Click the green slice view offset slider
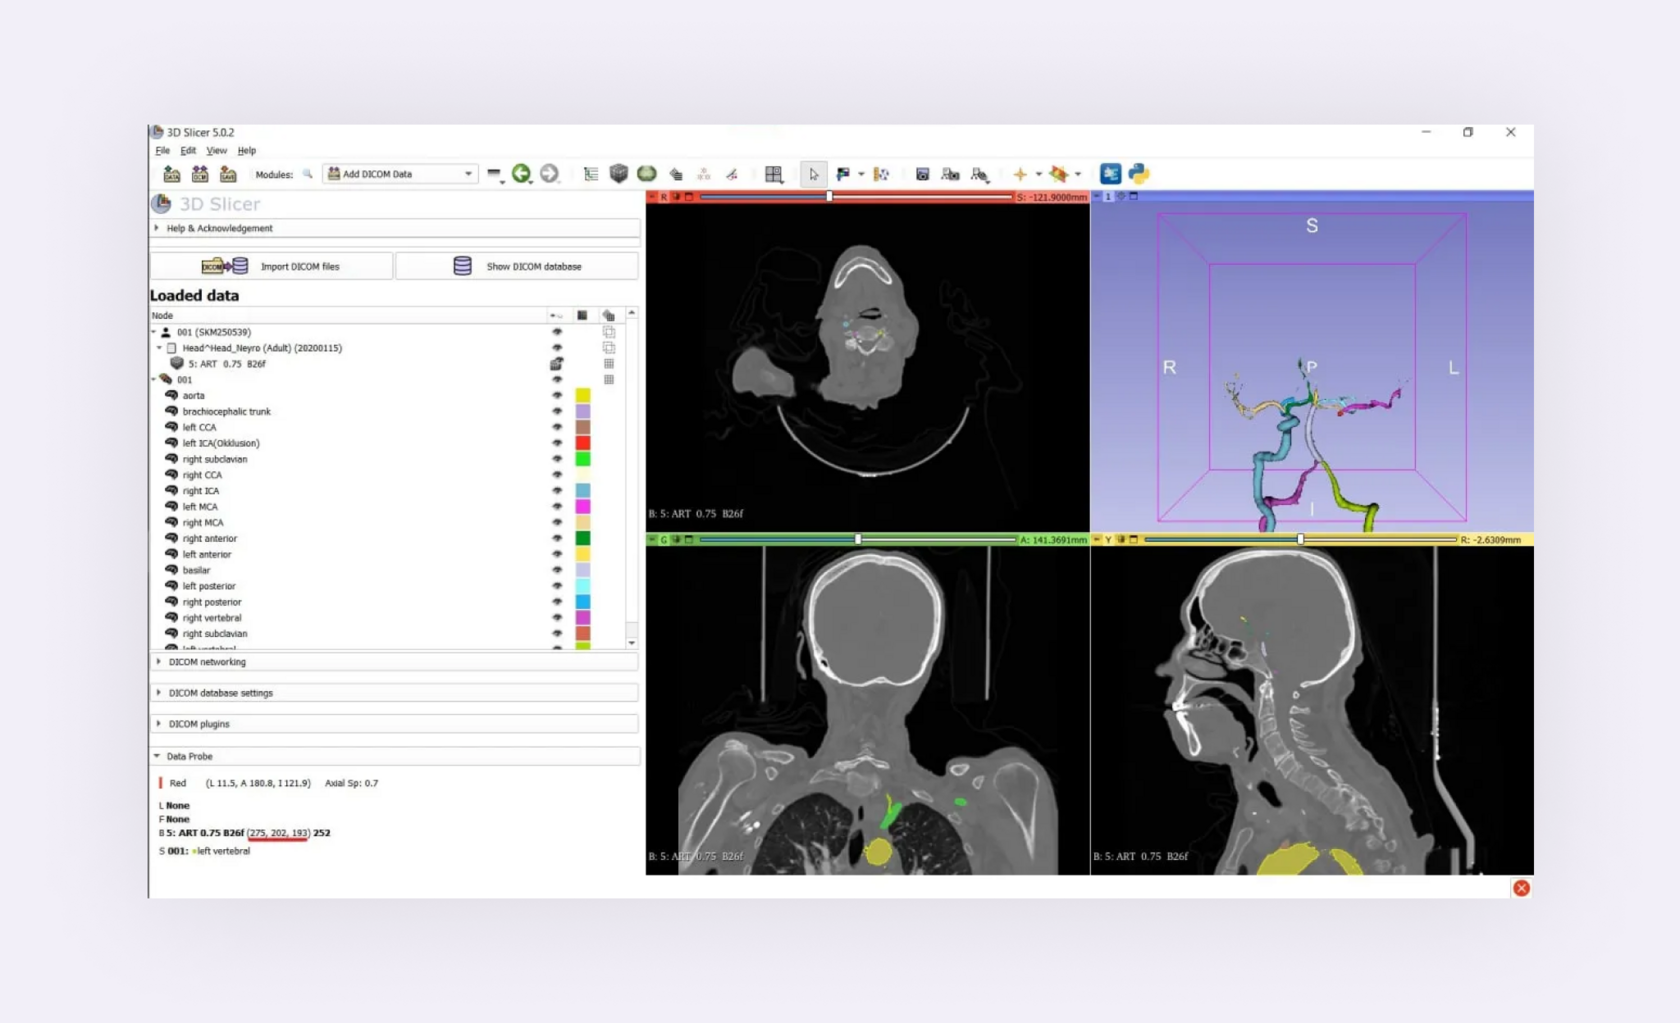1680x1023 pixels. pyautogui.click(x=857, y=539)
